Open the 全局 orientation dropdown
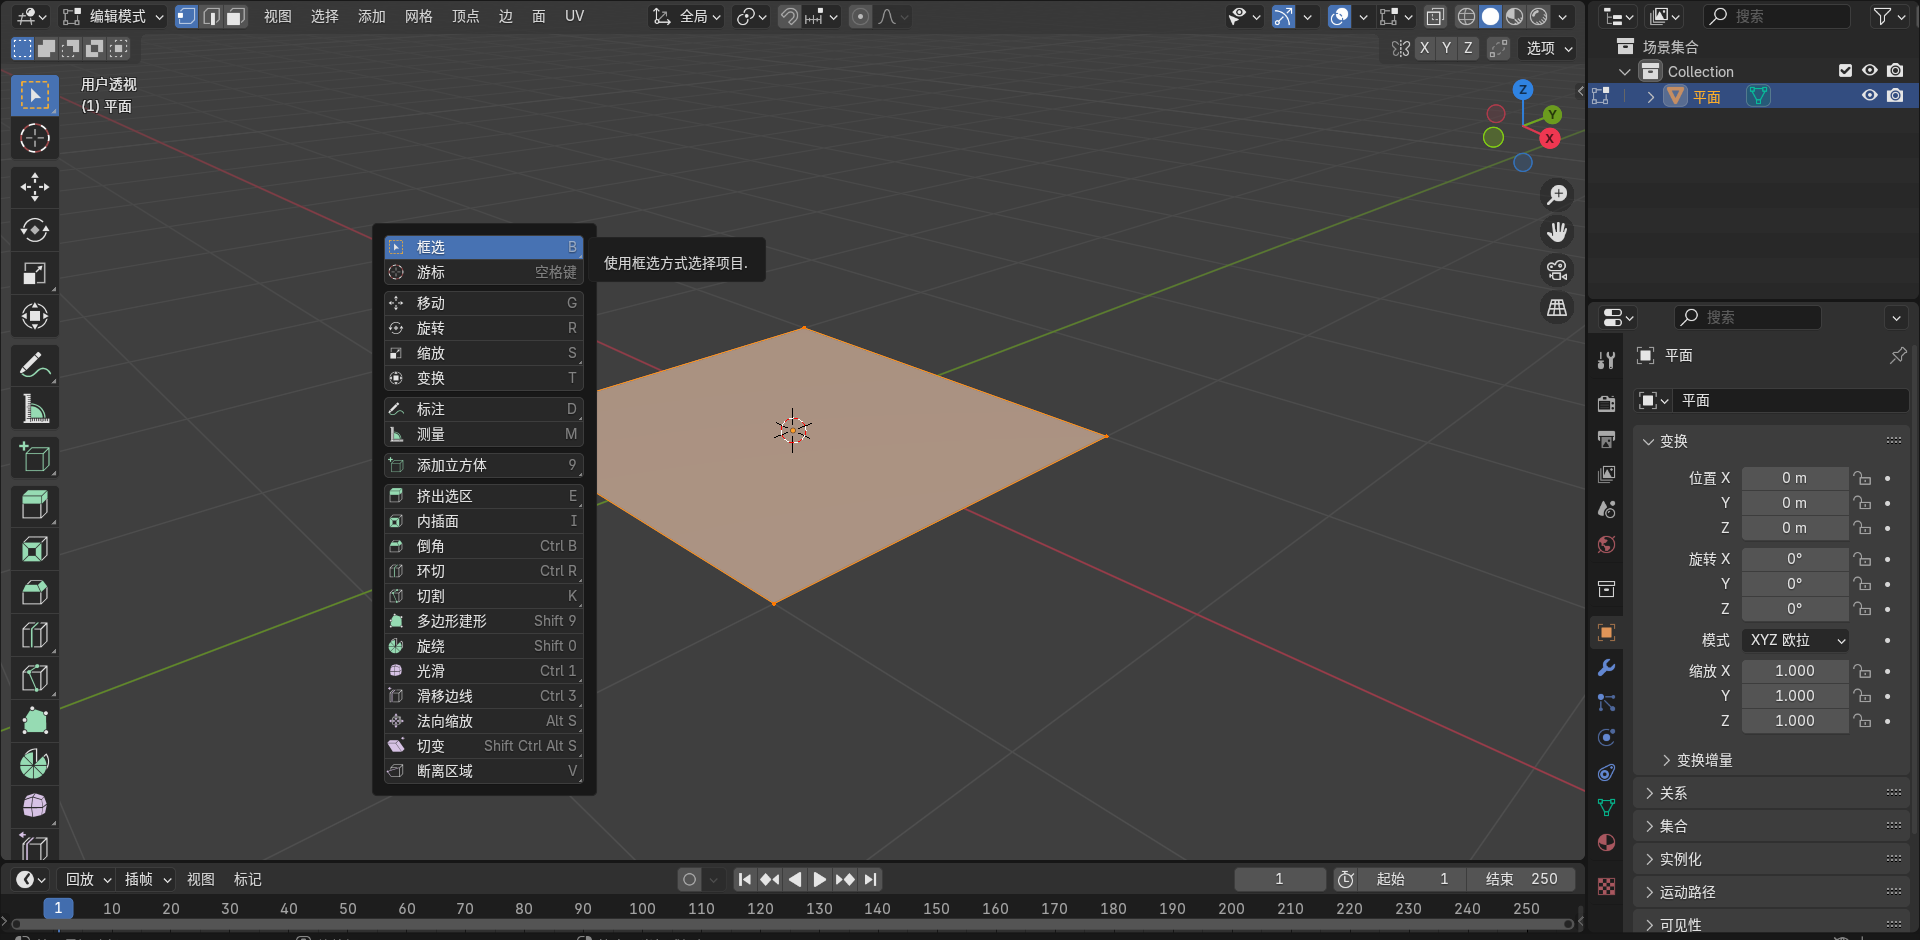 [x=686, y=16]
